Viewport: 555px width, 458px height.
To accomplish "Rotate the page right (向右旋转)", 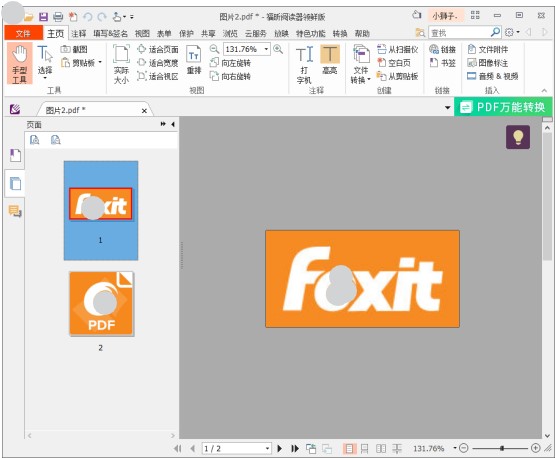I will pyautogui.click(x=230, y=76).
